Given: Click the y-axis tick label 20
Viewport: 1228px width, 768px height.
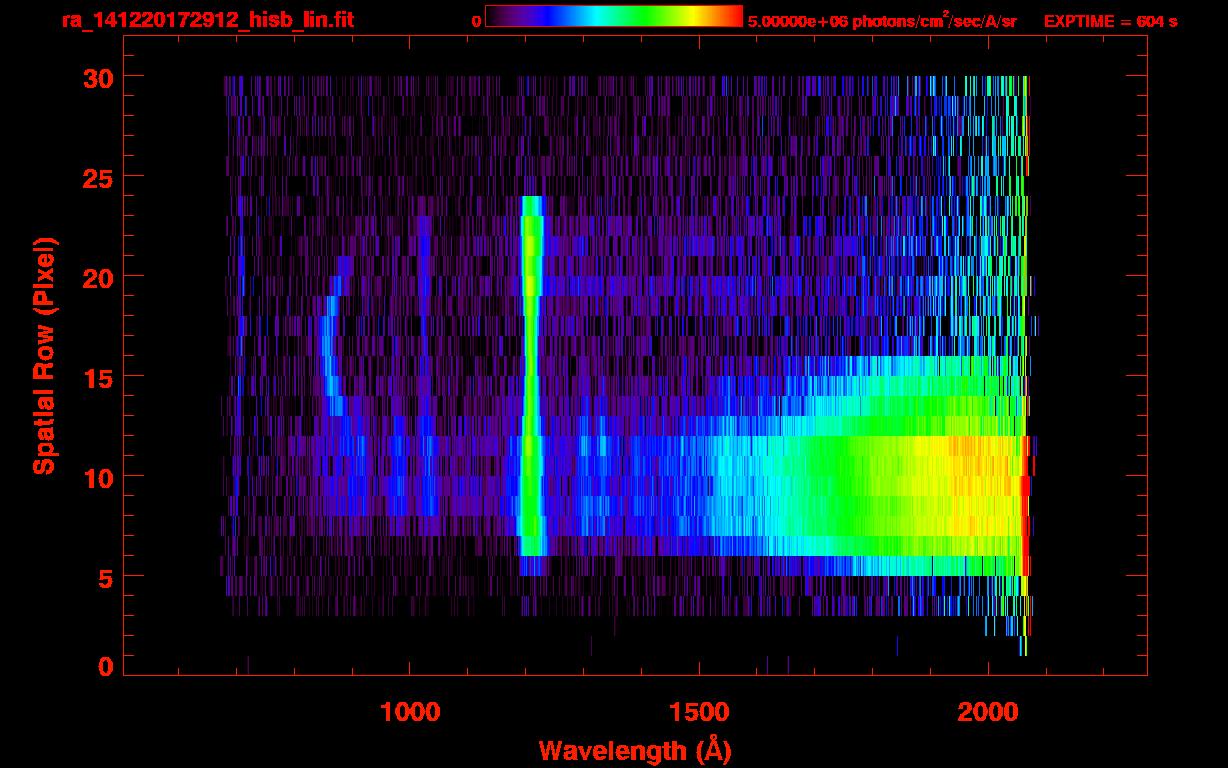Looking at the screenshot, I should pyautogui.click(x=98, y=277).
